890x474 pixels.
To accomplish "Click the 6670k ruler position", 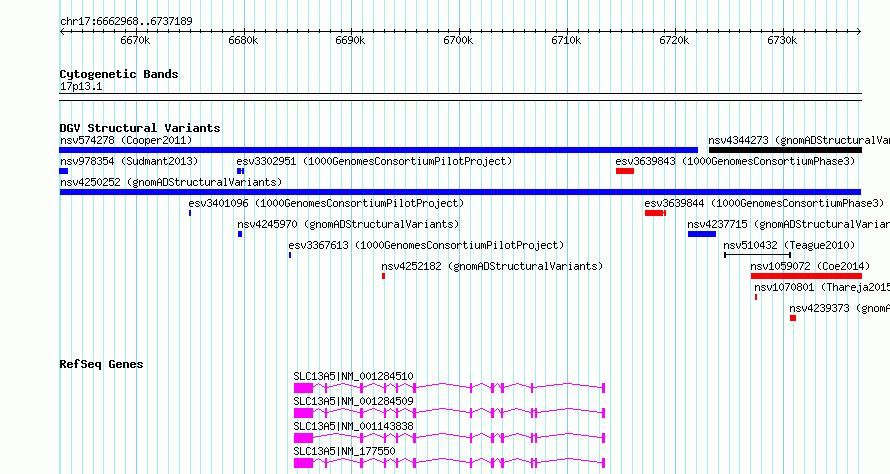I will (135, 41).
